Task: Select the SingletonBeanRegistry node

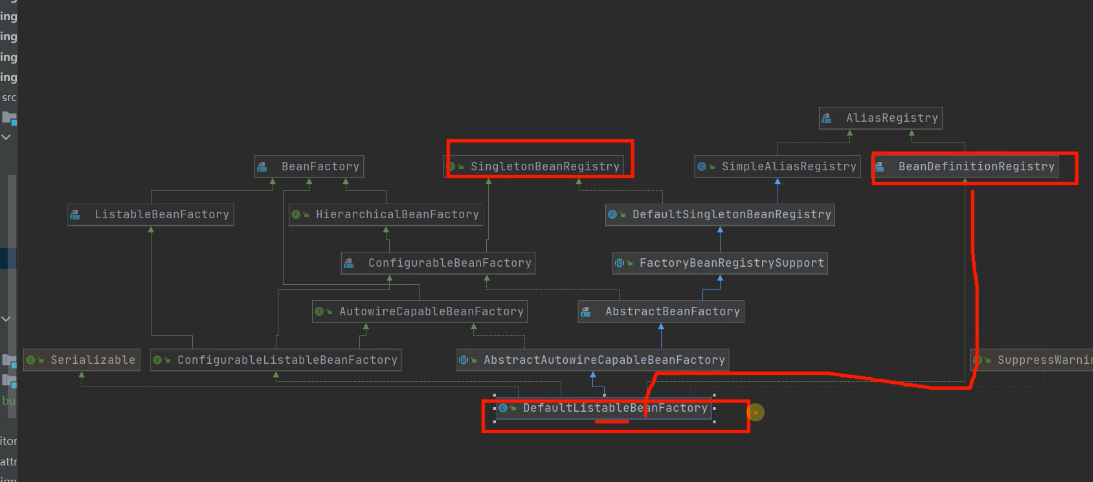Action: point(533,167)
